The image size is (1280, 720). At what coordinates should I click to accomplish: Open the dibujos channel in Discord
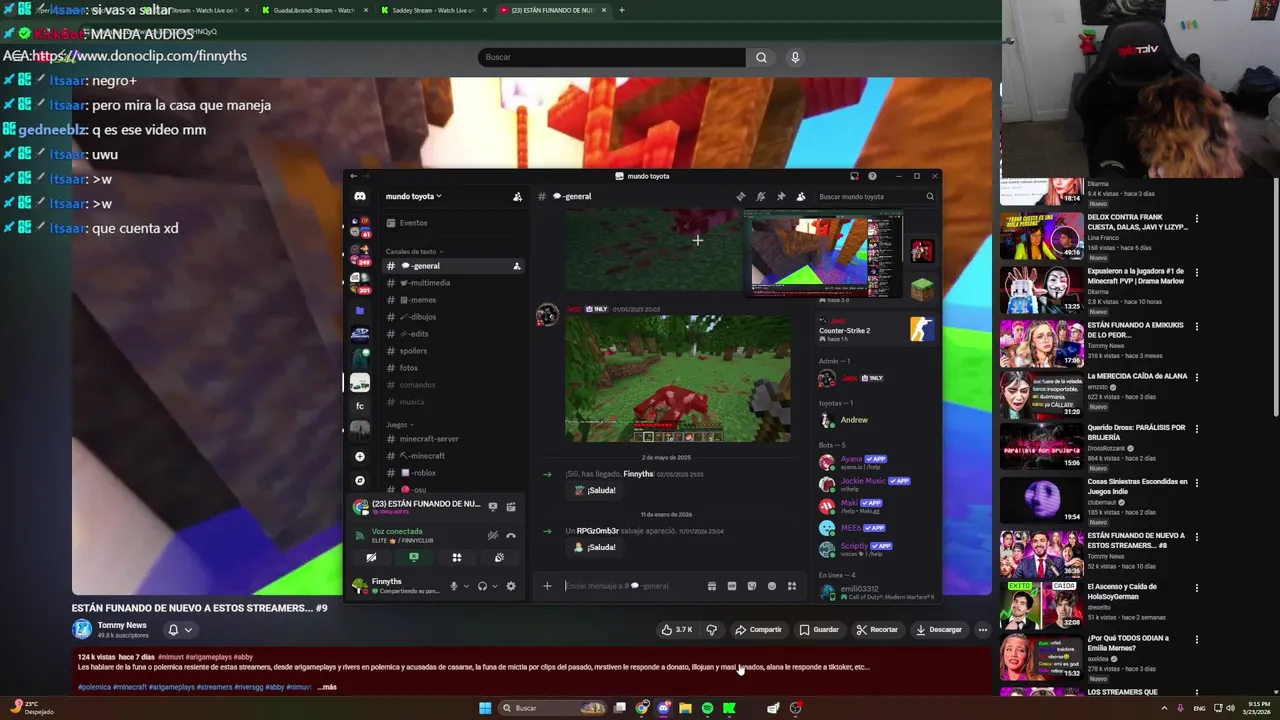(x=454, y=317)
